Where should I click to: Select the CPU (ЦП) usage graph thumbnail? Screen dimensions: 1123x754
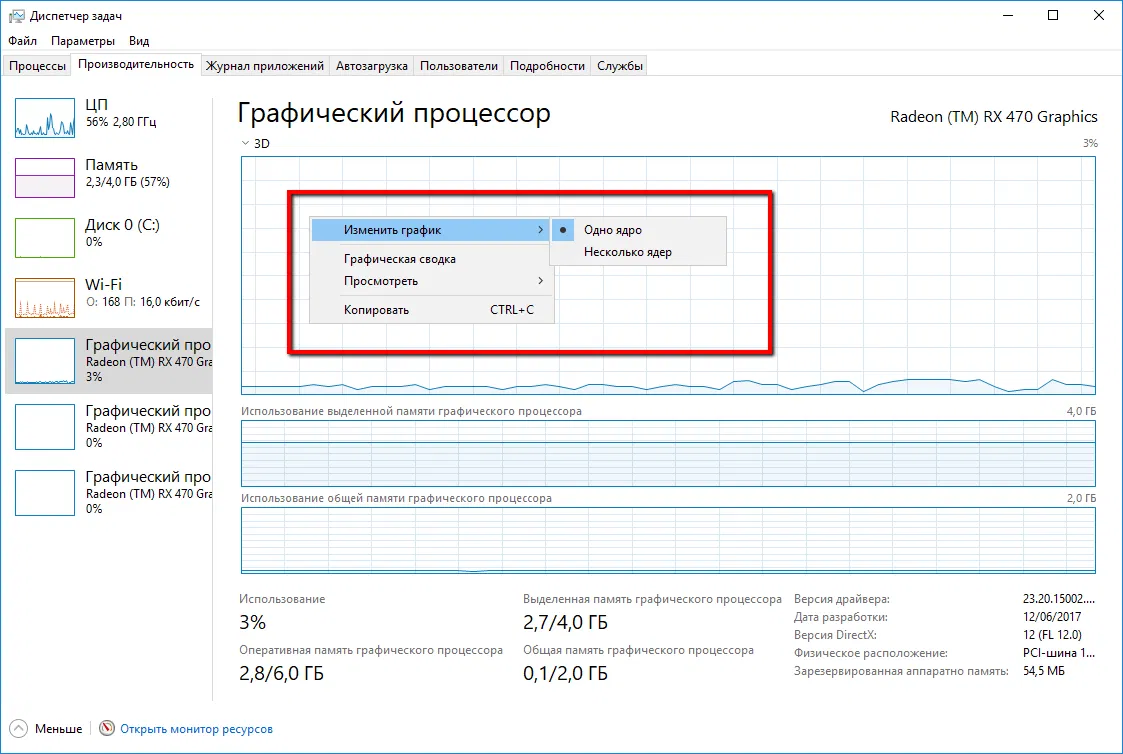click(x=44, y=117)
